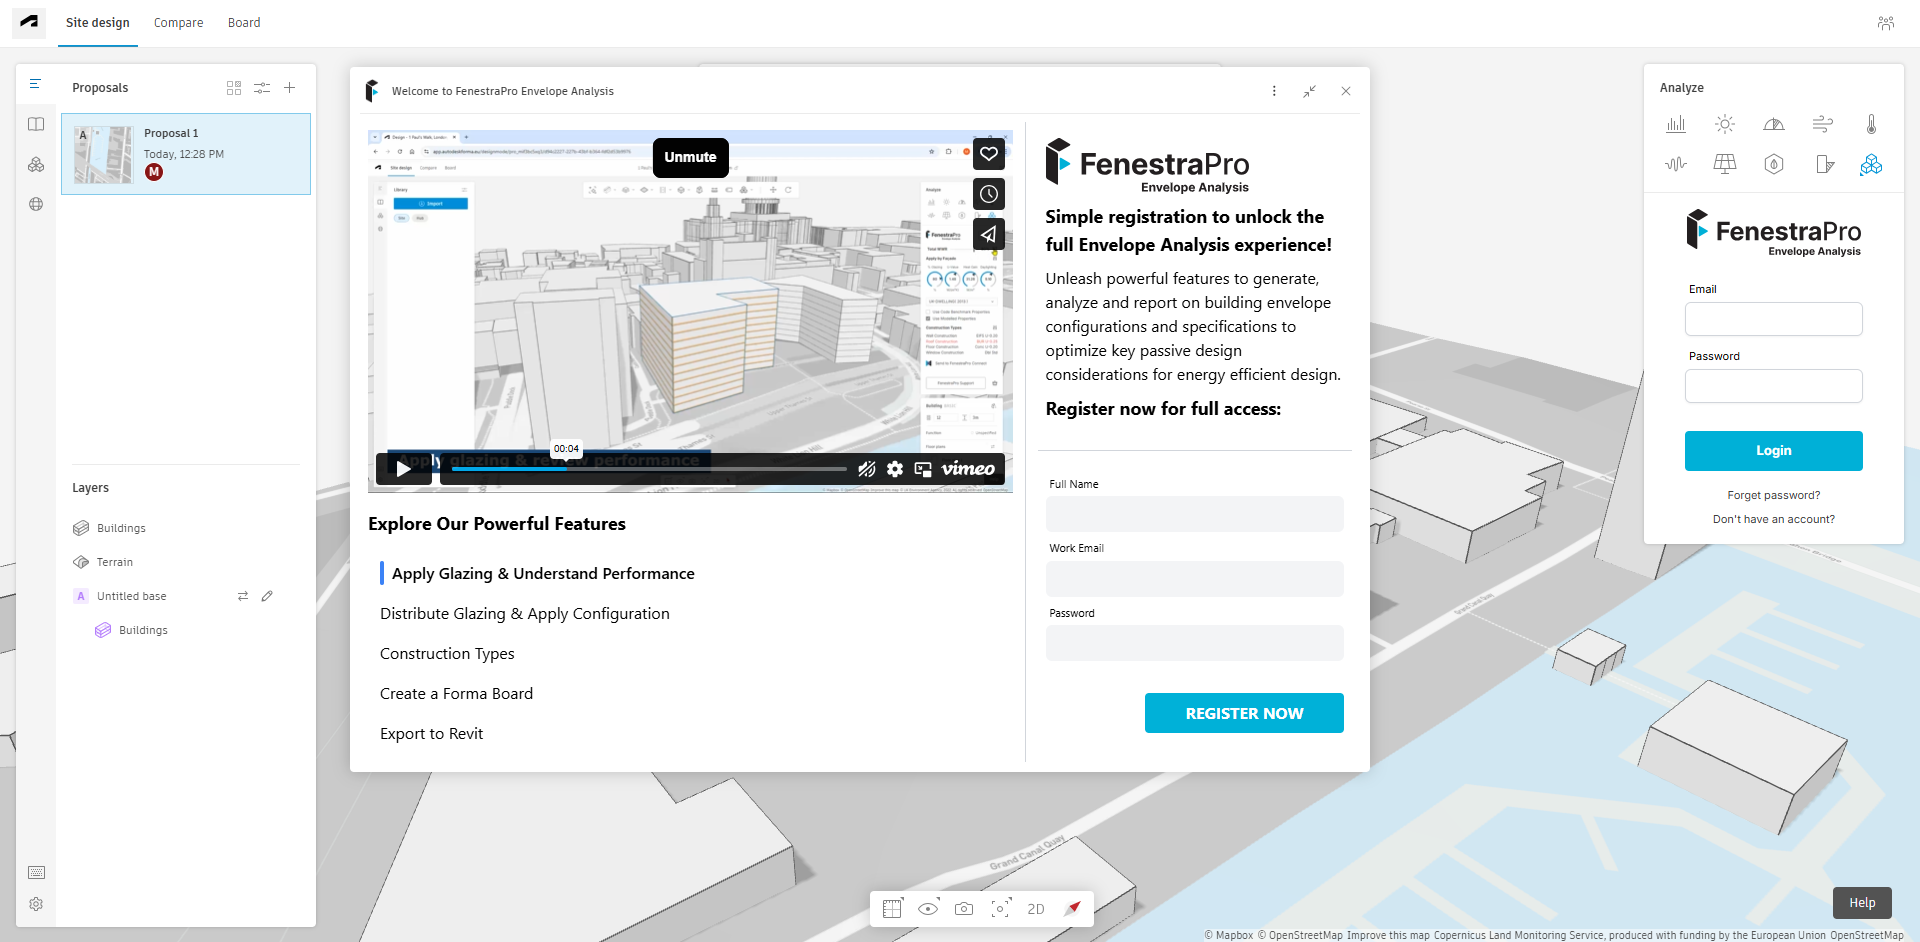This screenshot has height=942, width=1920.
Task: Toggle 2D view mode
Action: point(1036,909)
